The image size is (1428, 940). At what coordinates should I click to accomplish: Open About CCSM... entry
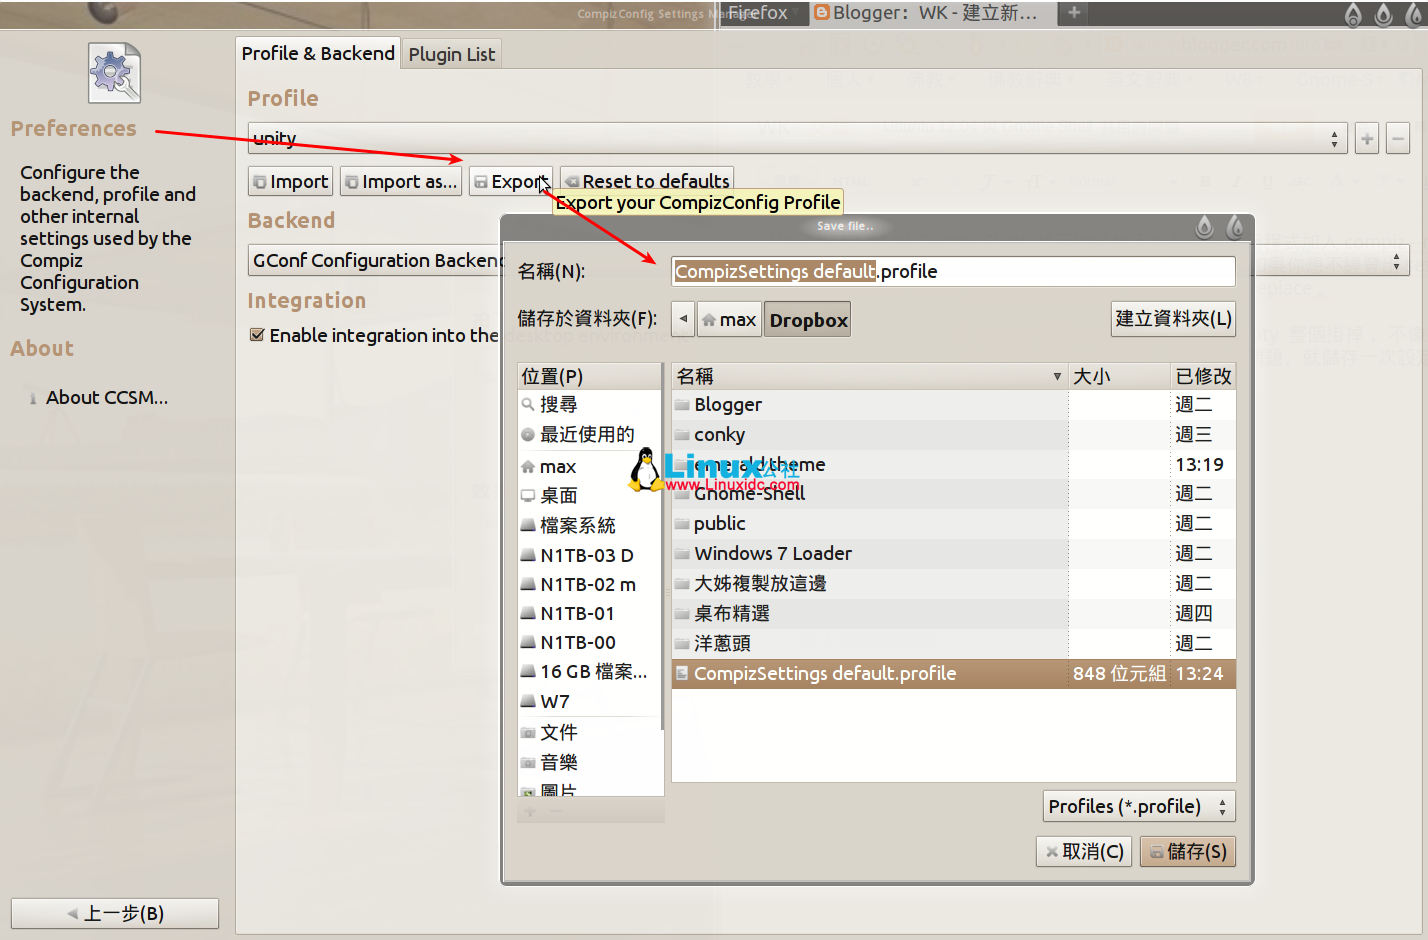106,397
